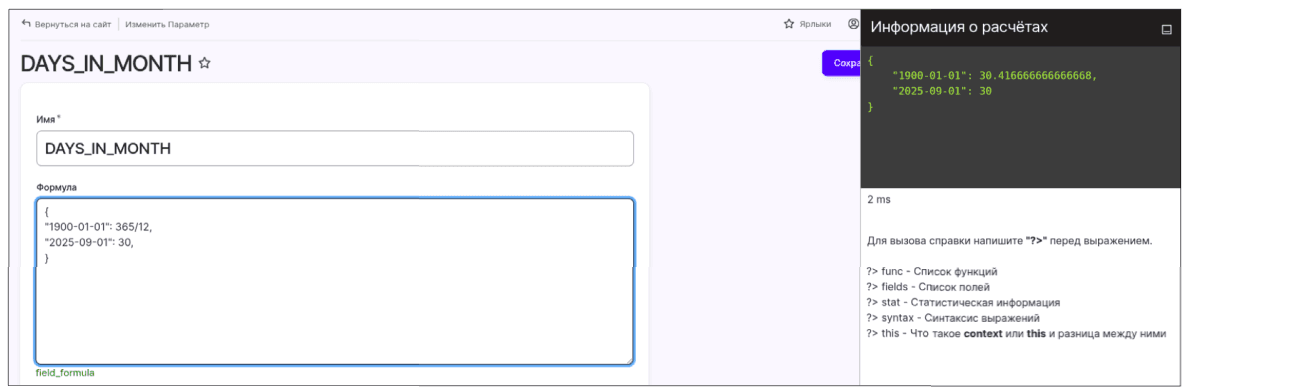Click inside the Формула text area

335,281
